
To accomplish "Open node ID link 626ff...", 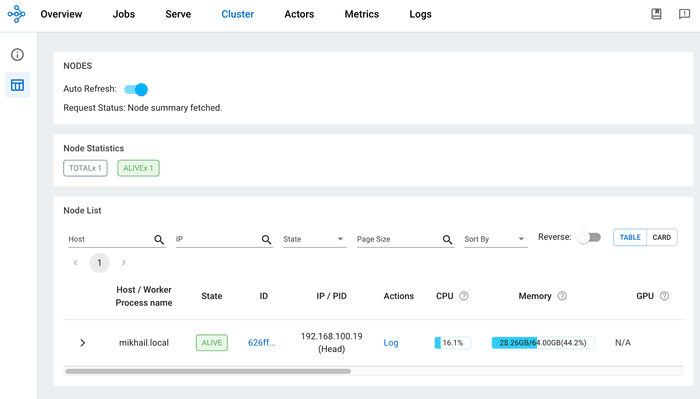I will pos(262,343).
